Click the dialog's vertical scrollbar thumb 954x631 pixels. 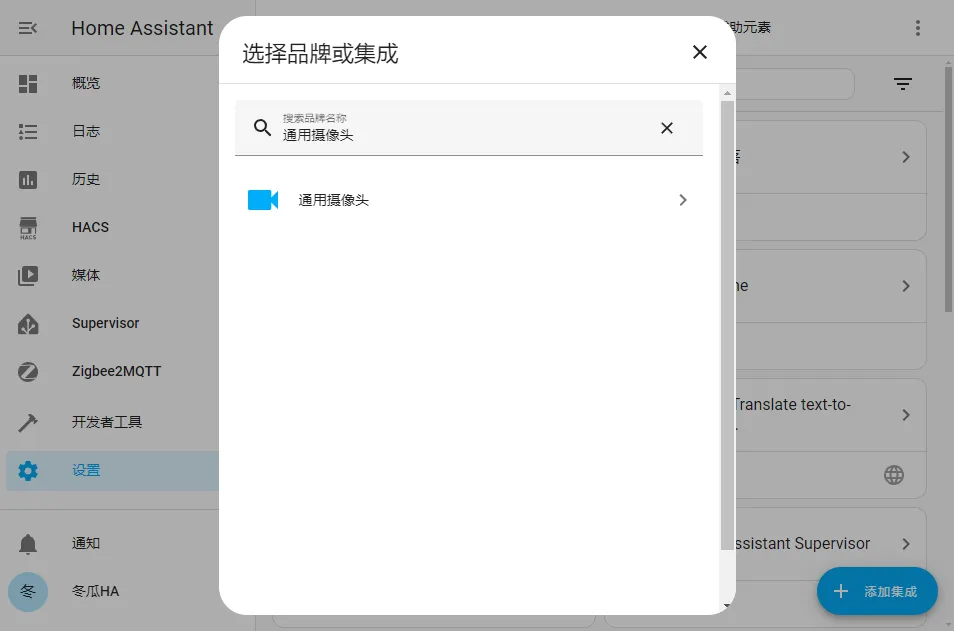point(727,326)
